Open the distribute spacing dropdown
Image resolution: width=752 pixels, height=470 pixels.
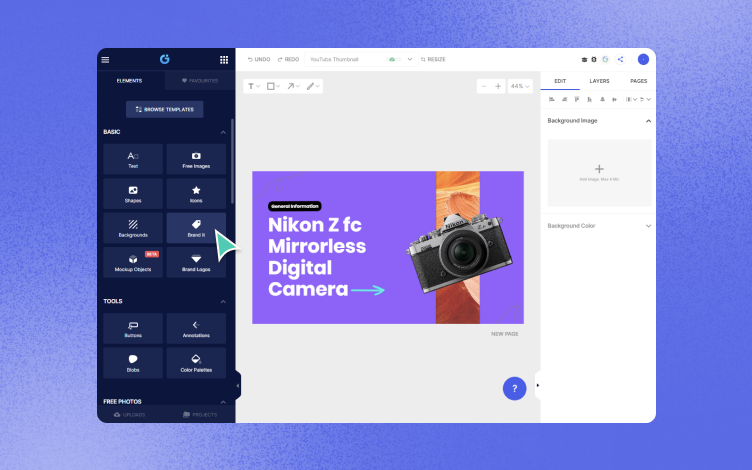pos(631,99)
